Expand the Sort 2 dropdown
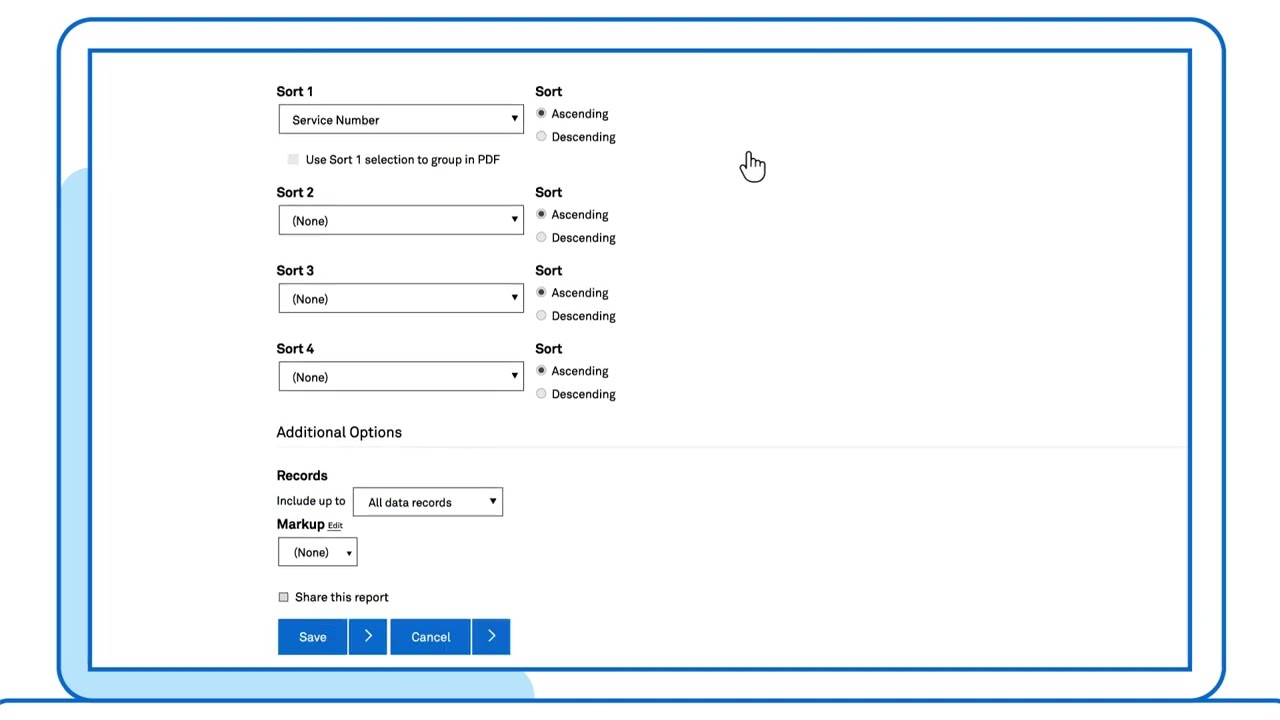The image size is (1280, 720). (400, 221)
